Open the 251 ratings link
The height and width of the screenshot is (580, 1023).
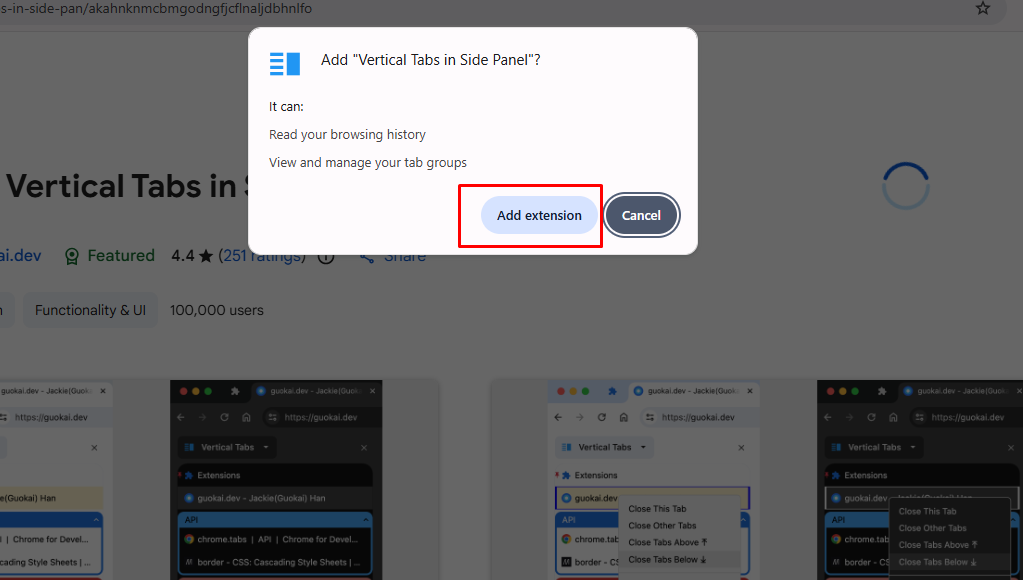[x=263, y=255]
